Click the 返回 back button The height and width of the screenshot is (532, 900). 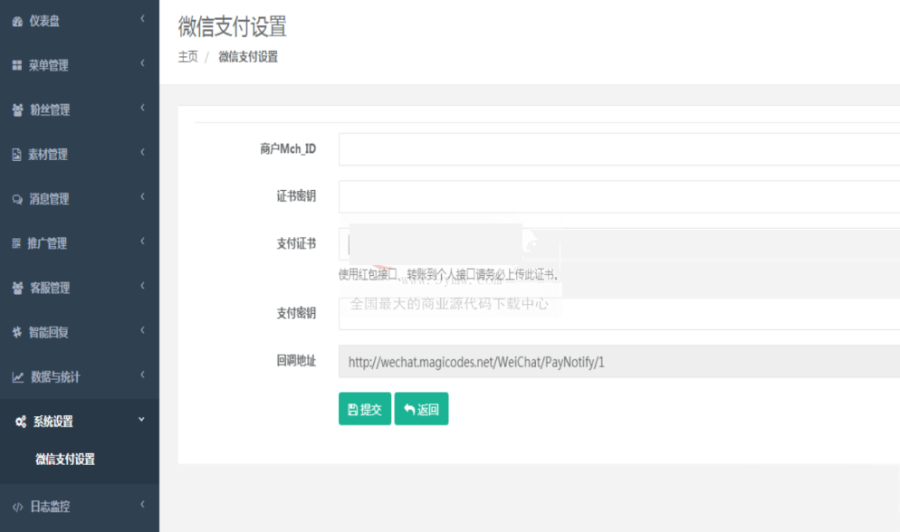(421, 409)
